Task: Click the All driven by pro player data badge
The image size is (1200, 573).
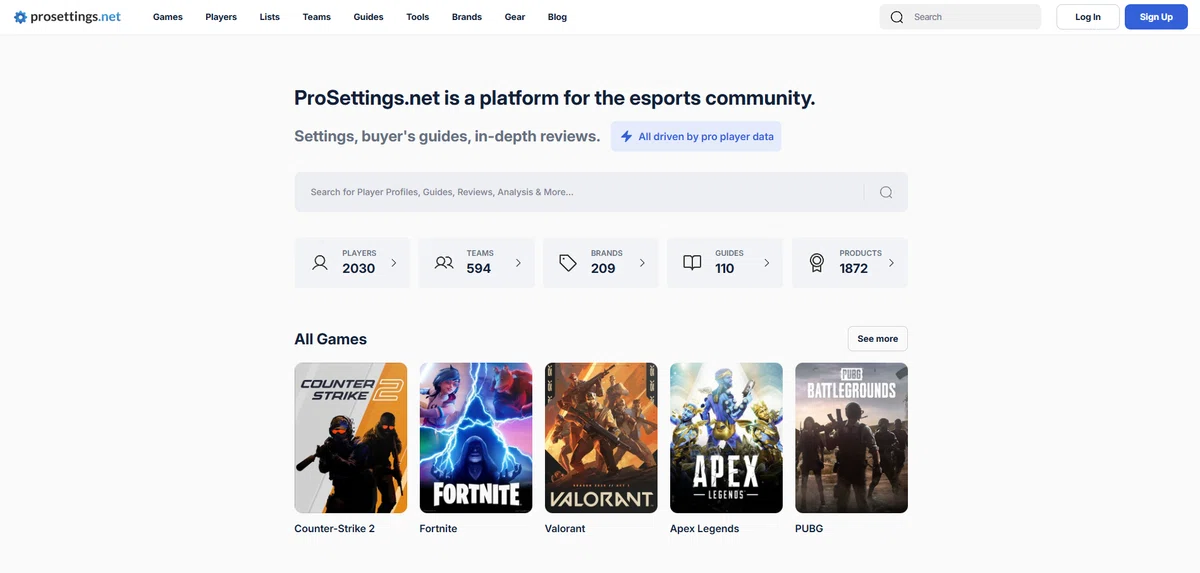Action: (x=696, y=136)
